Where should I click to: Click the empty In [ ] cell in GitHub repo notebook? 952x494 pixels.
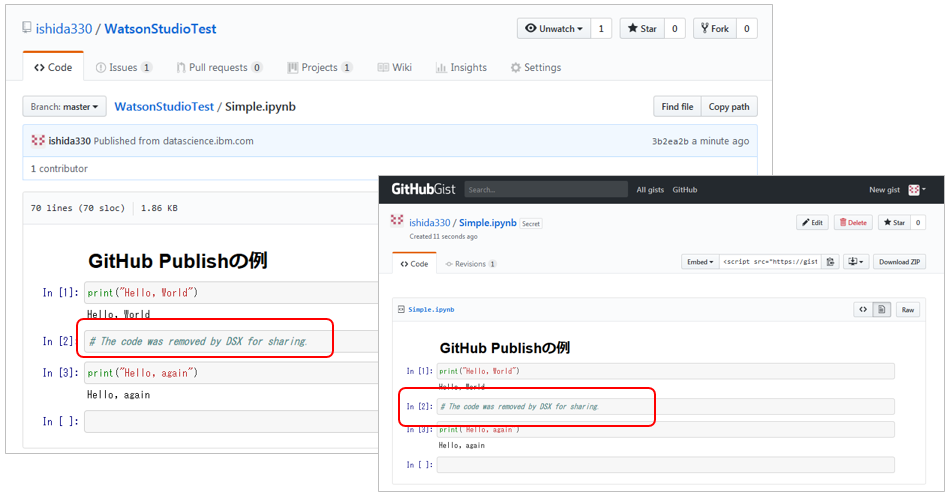(231, 421)
